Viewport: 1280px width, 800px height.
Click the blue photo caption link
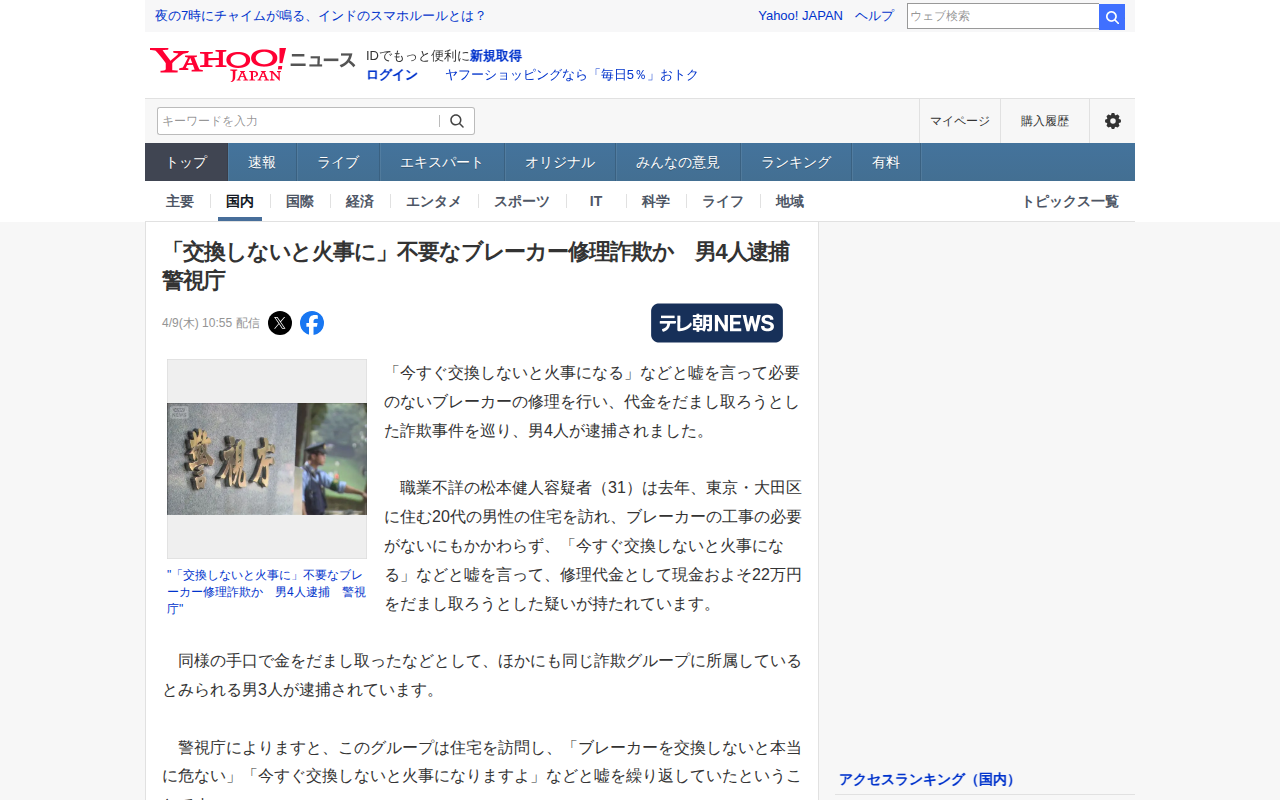[267, 592]
